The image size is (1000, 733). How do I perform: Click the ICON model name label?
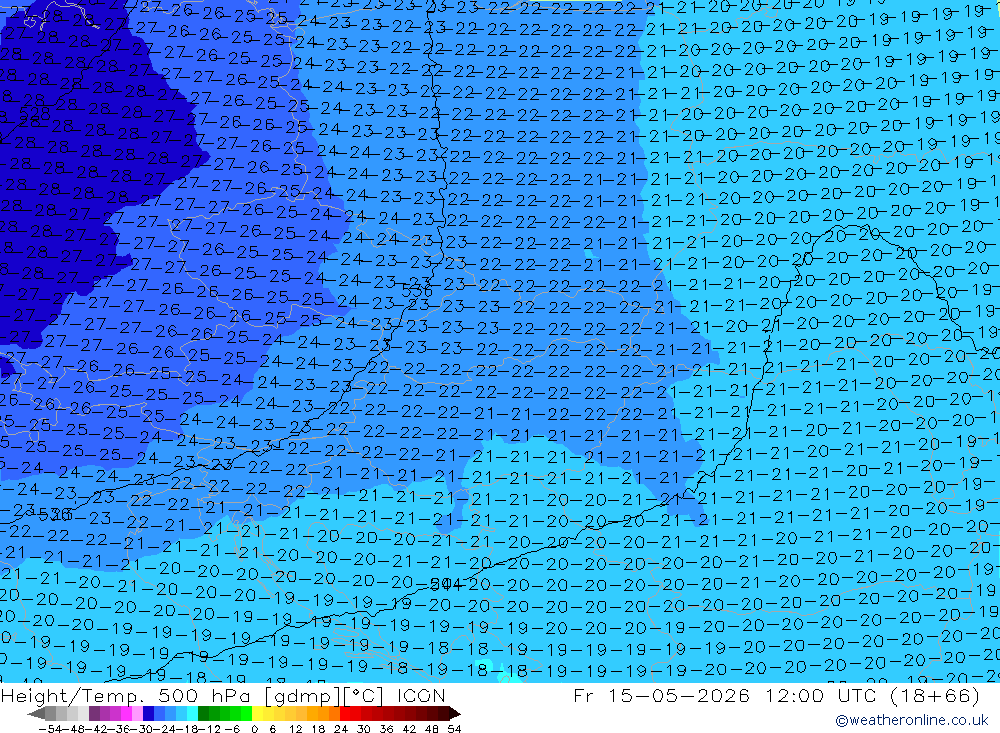click(421, 695)
